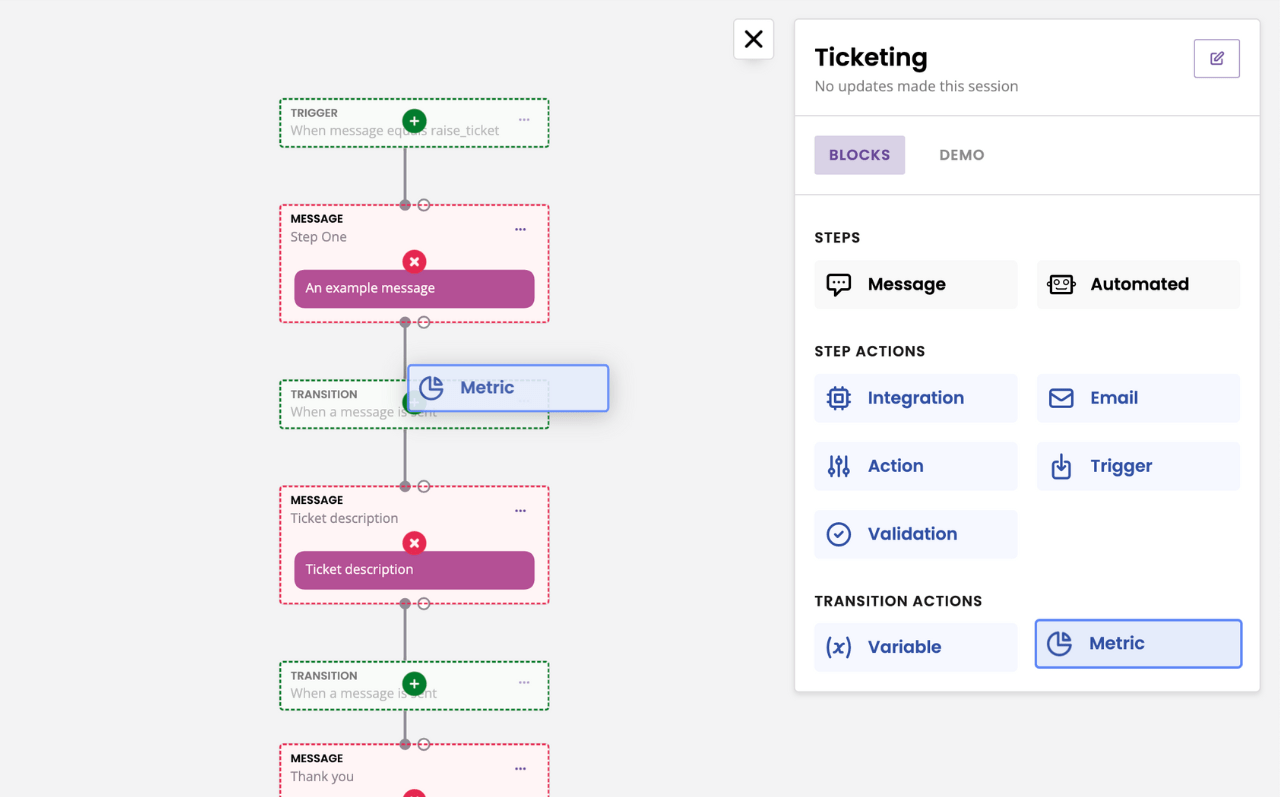Edit the Ticketing flow name pencil icon
Screen dimensions: 1280x797
tap(1216, 59)
